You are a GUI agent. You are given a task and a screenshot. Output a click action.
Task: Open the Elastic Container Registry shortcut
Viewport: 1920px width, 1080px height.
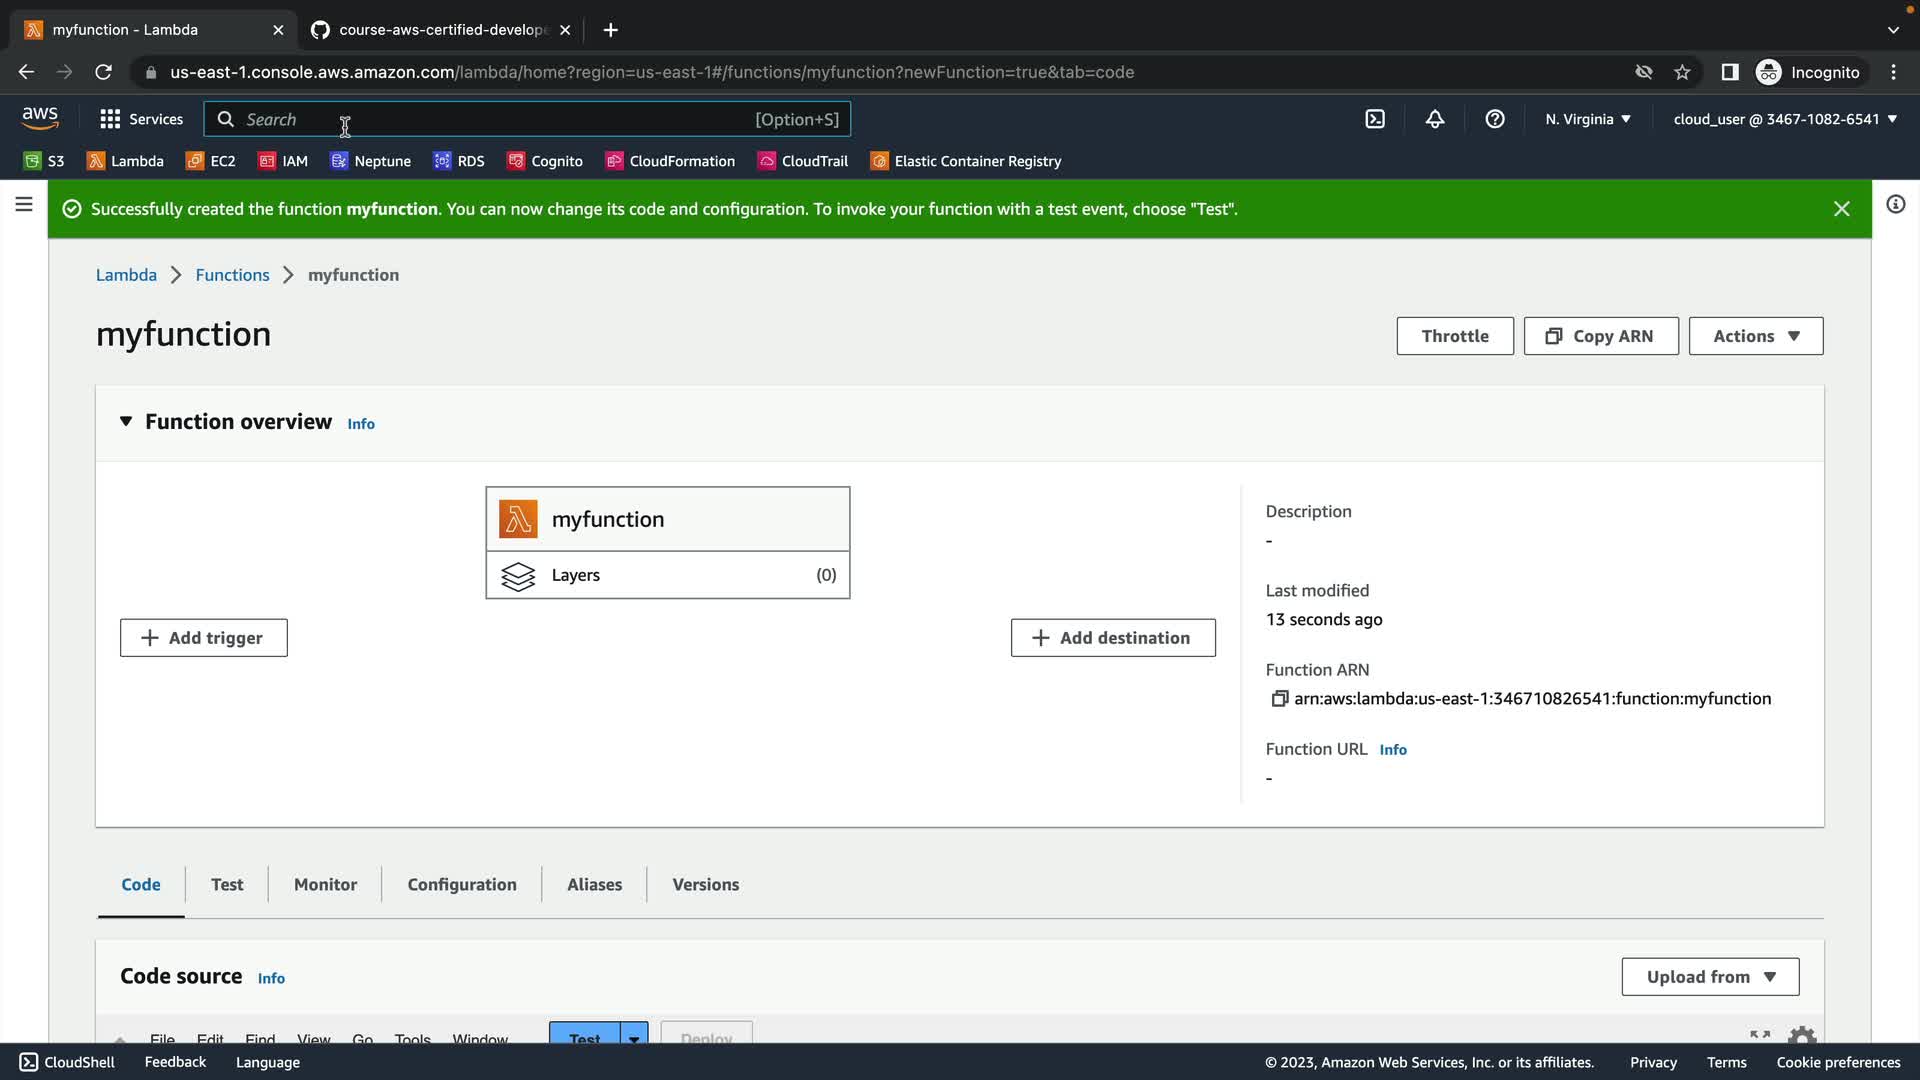[x=965, y=161]
